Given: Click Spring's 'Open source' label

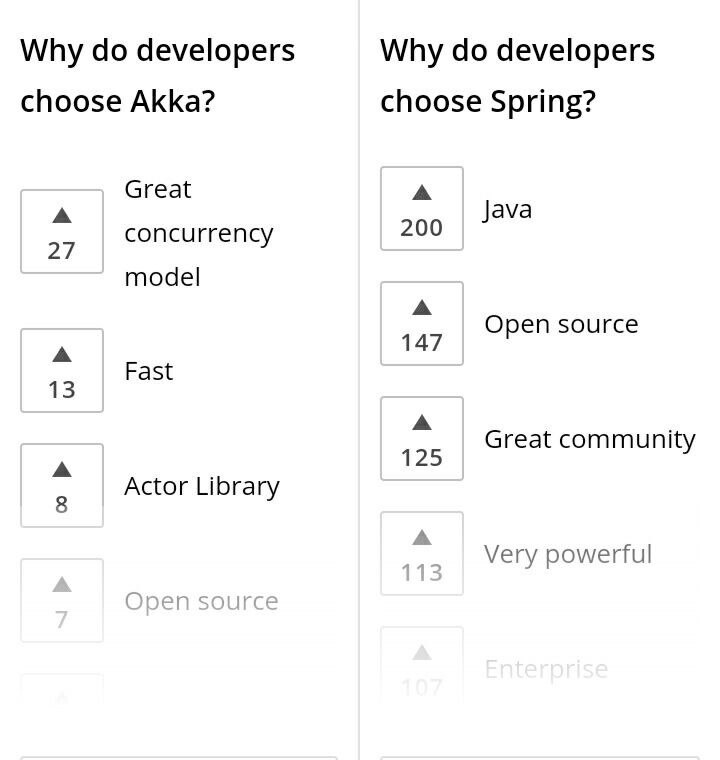Looking at the screenshot, I should pos(561,324).
